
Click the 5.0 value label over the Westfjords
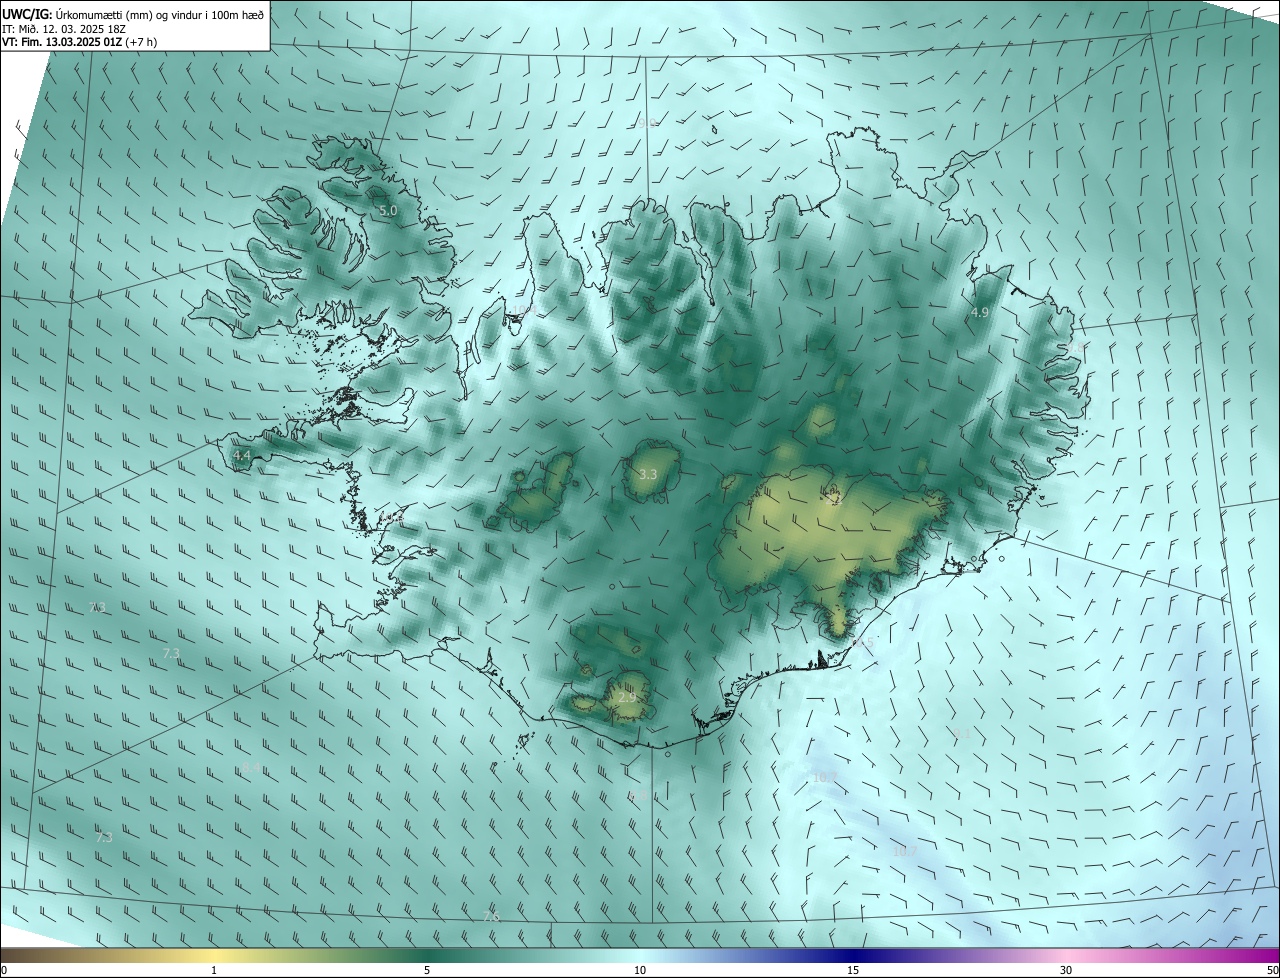click(389, 211)
